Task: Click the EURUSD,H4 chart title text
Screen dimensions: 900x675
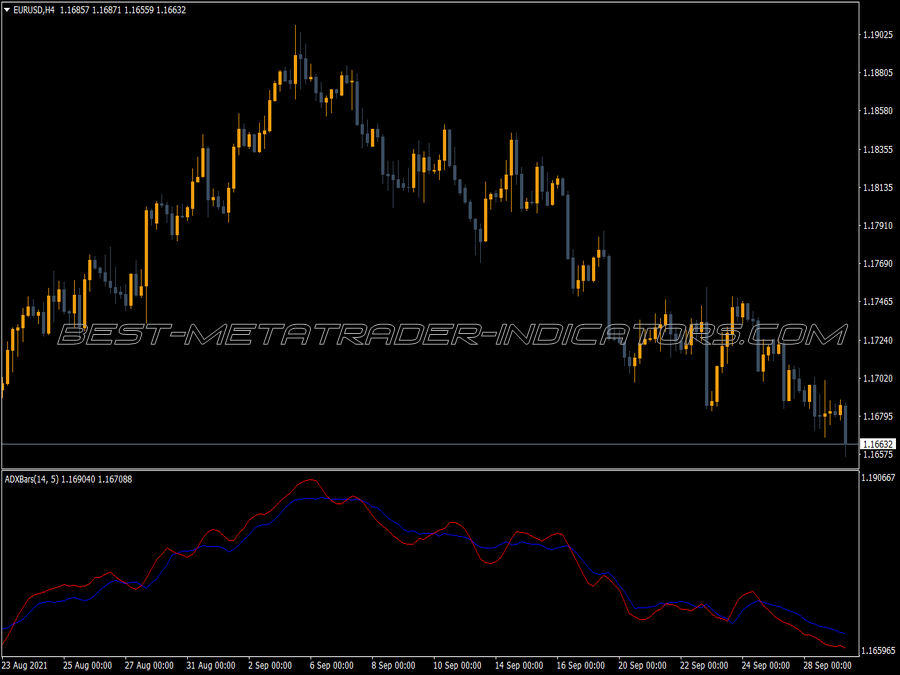Action: [34, 10]
